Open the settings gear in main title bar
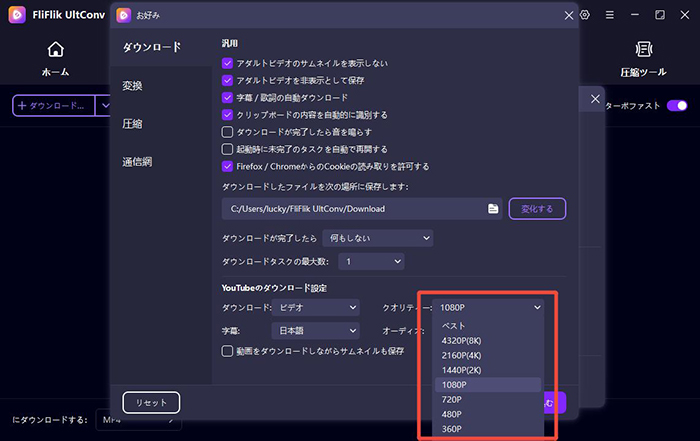This screenshot has height=441, width=700. click(x=585, y=15)
